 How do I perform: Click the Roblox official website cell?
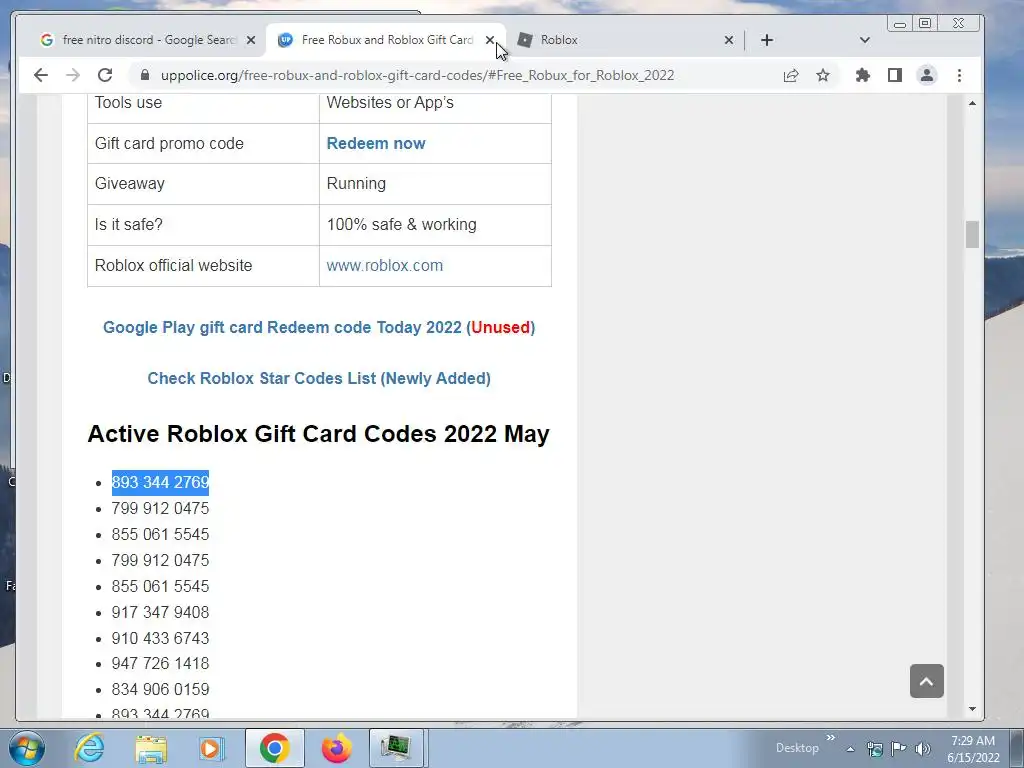tap(203, 266)
